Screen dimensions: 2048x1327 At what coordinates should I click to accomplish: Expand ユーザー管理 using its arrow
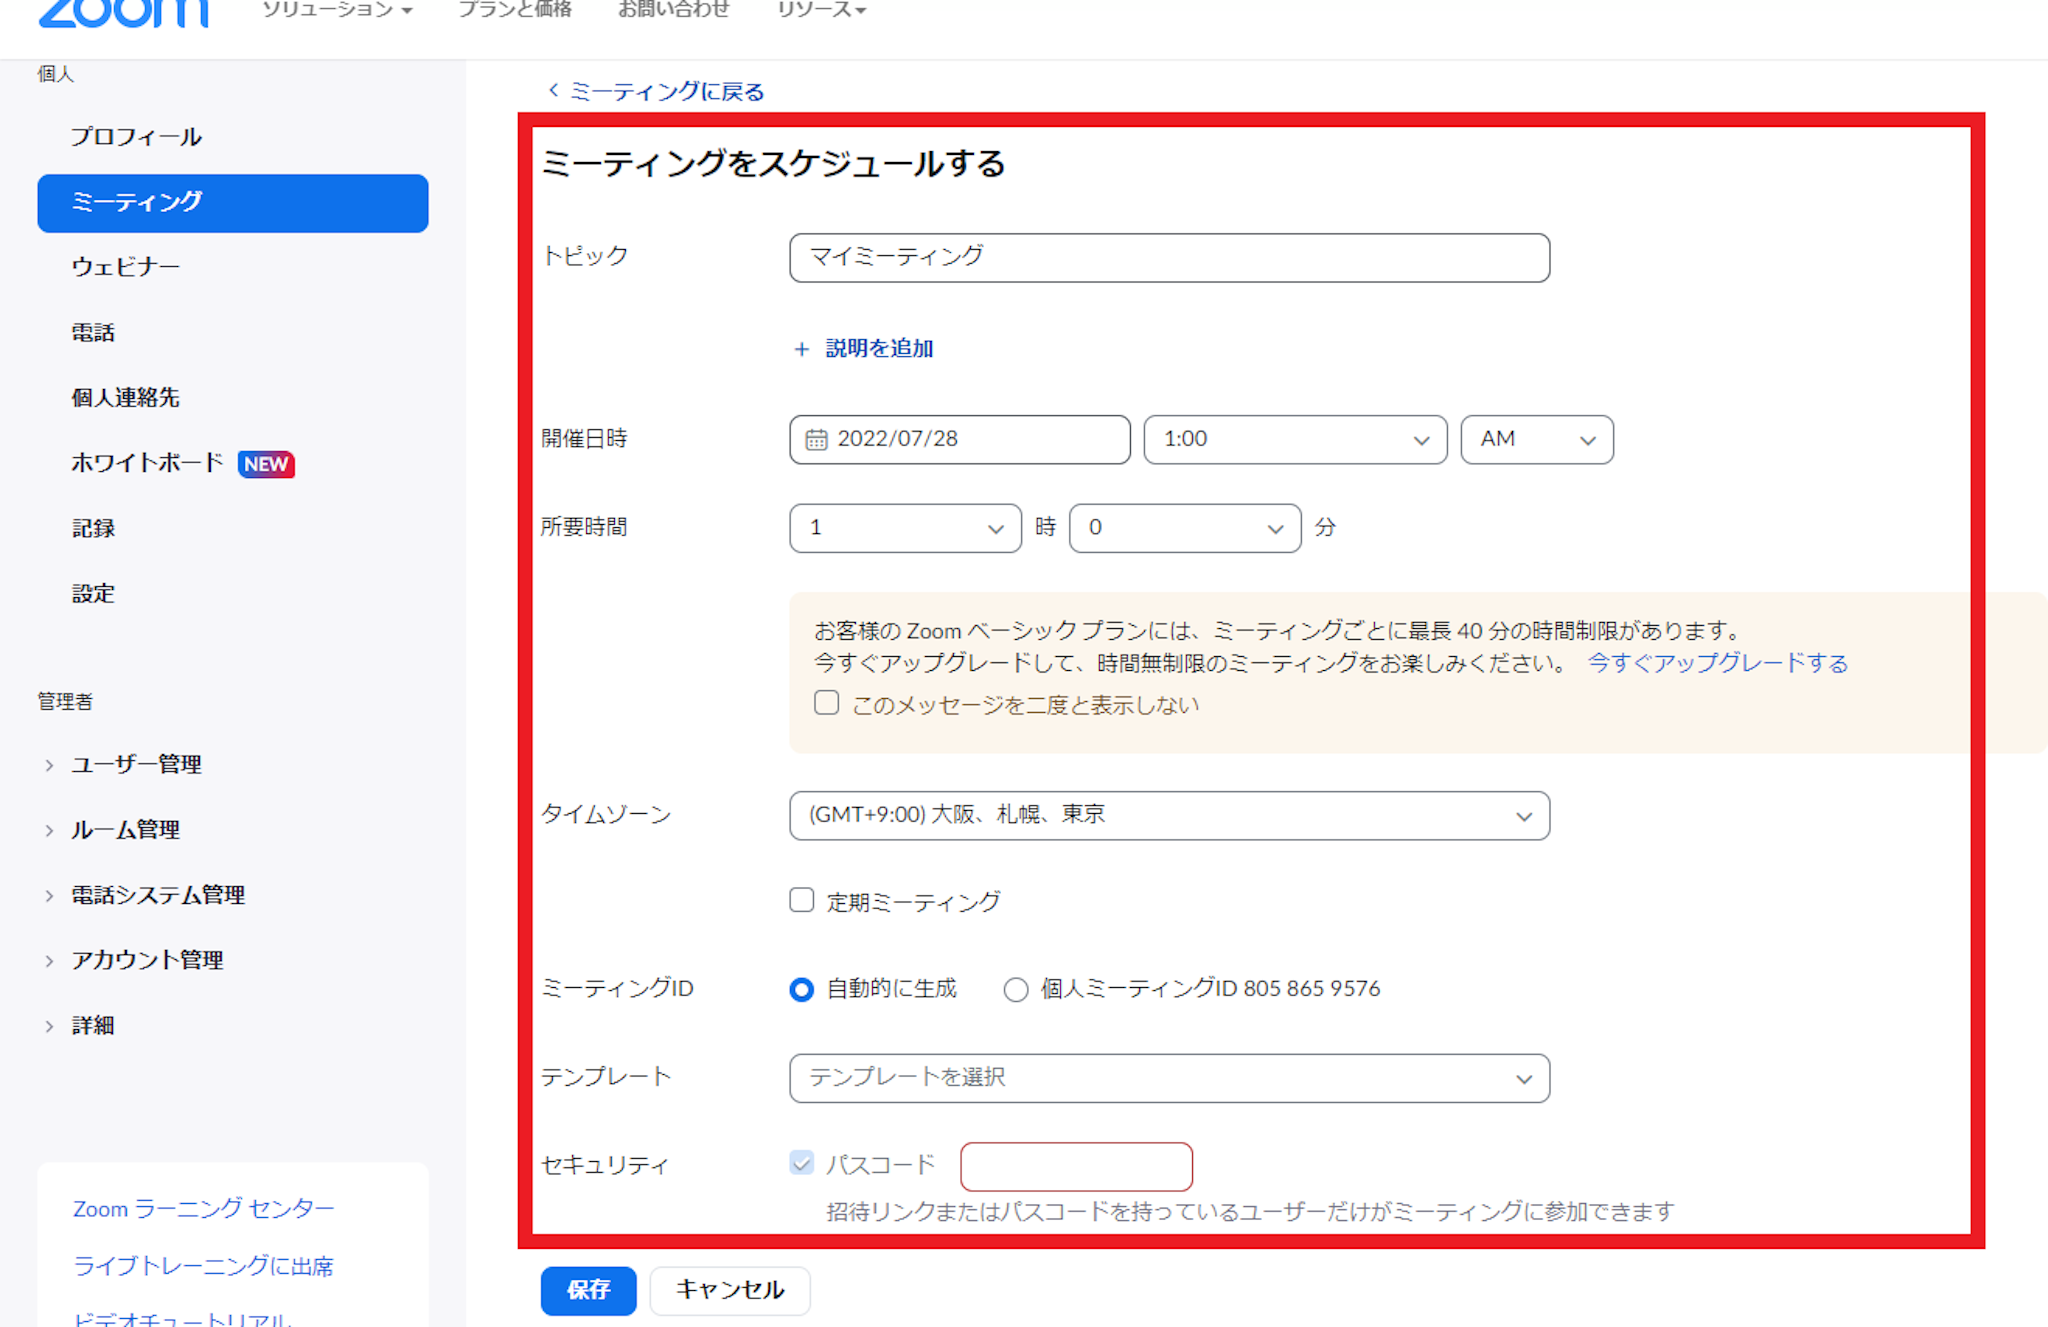tap(49, 765)
